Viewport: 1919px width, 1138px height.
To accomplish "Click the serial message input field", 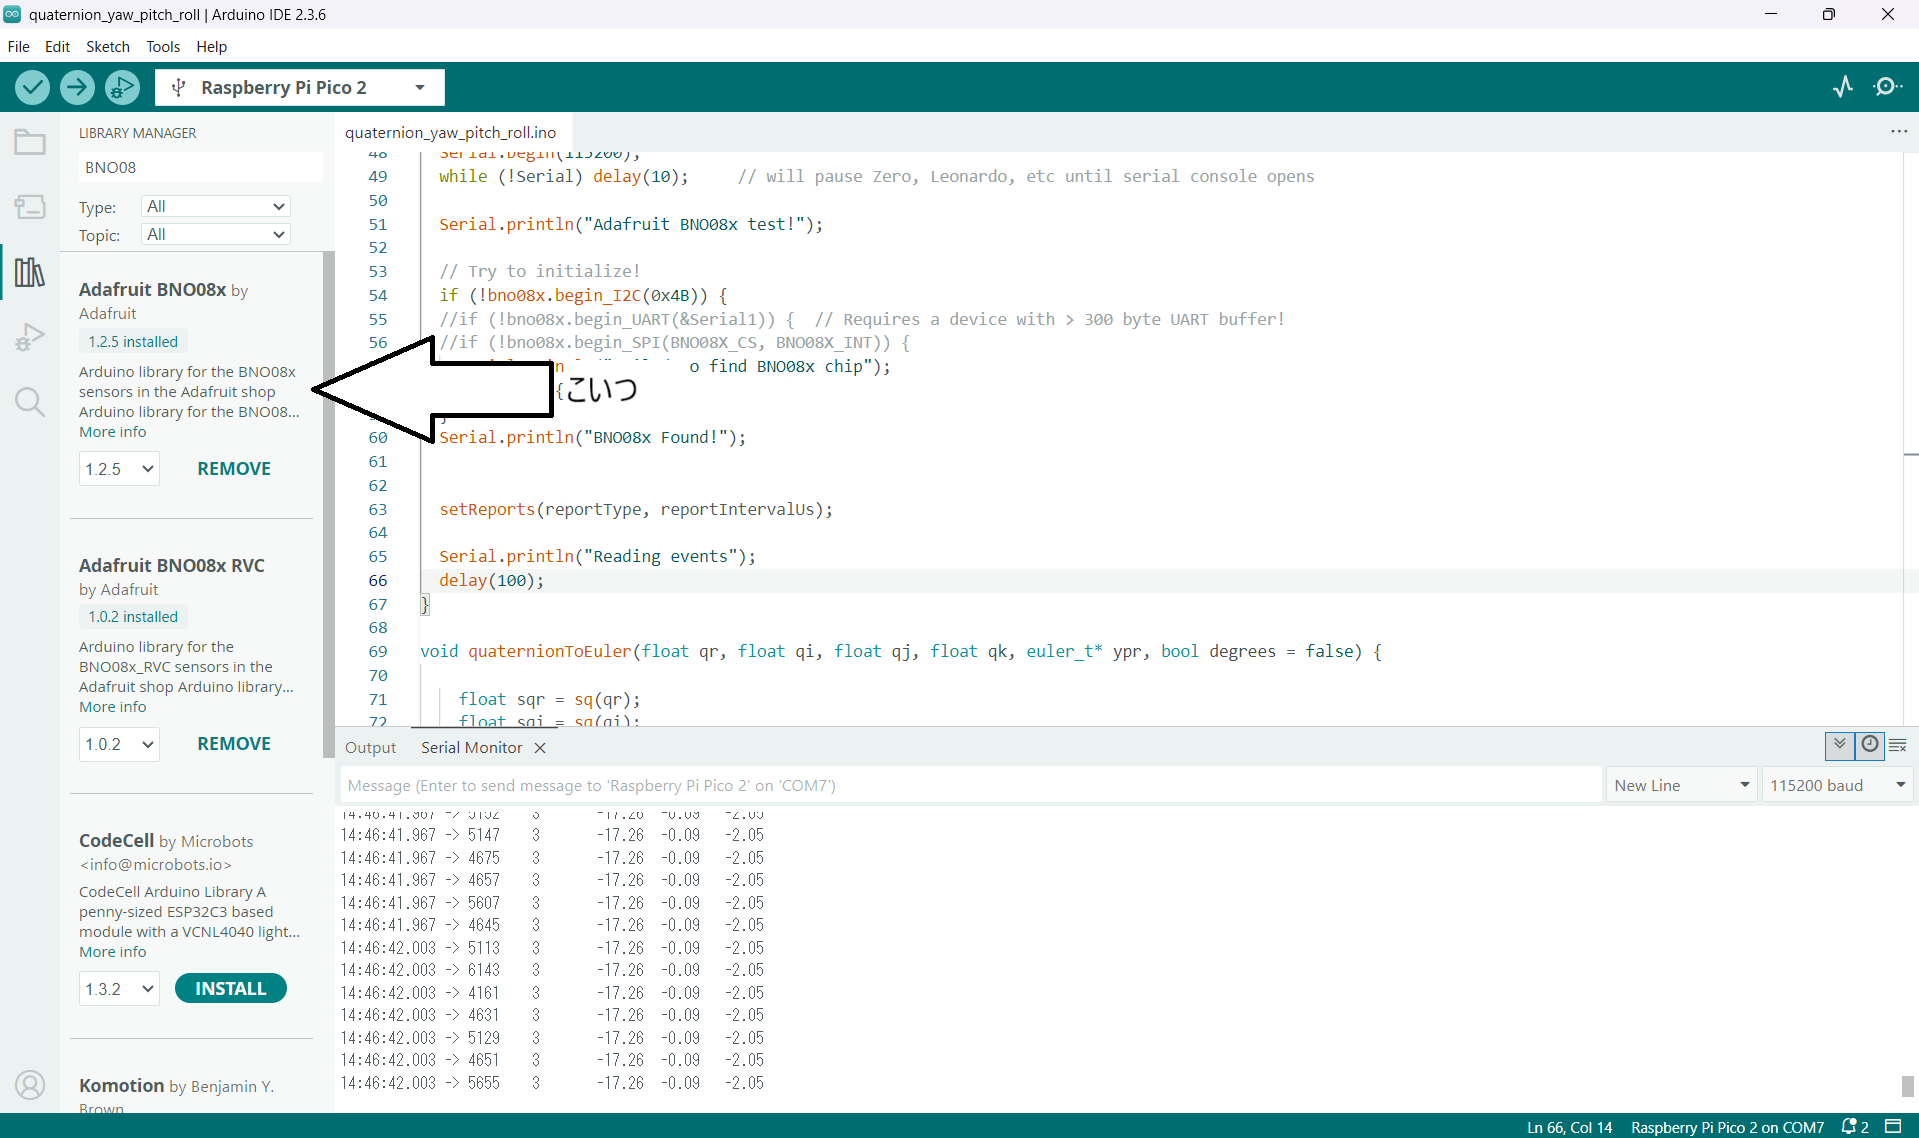I will [970, 785].
